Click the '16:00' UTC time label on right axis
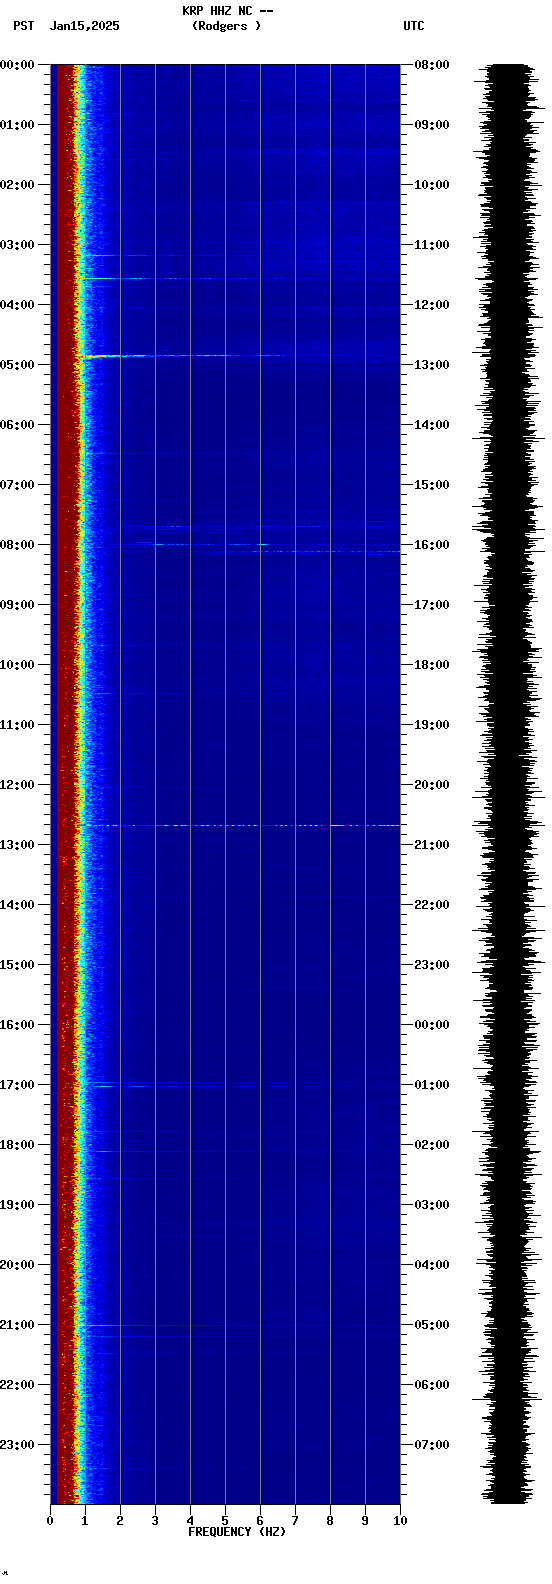 pyautogui.click(x=432, y=545)
